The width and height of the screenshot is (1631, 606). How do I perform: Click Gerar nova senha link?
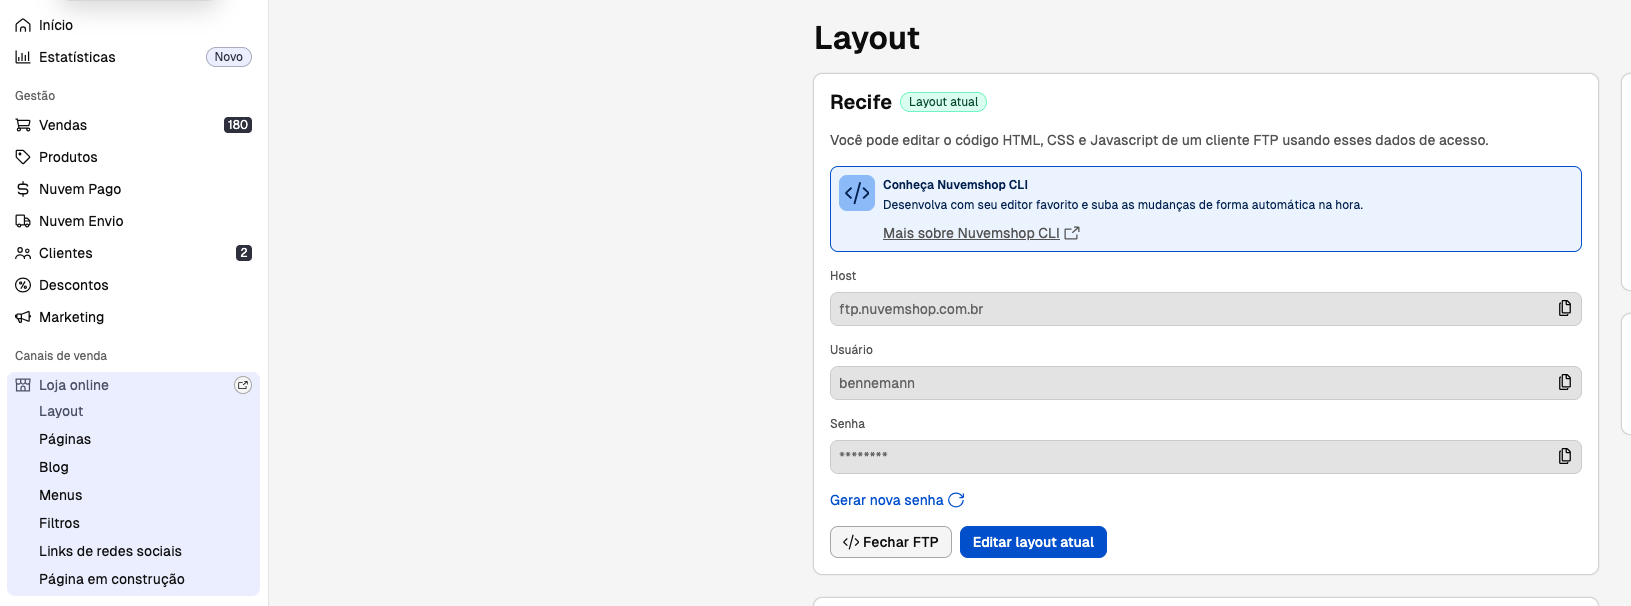887,500
